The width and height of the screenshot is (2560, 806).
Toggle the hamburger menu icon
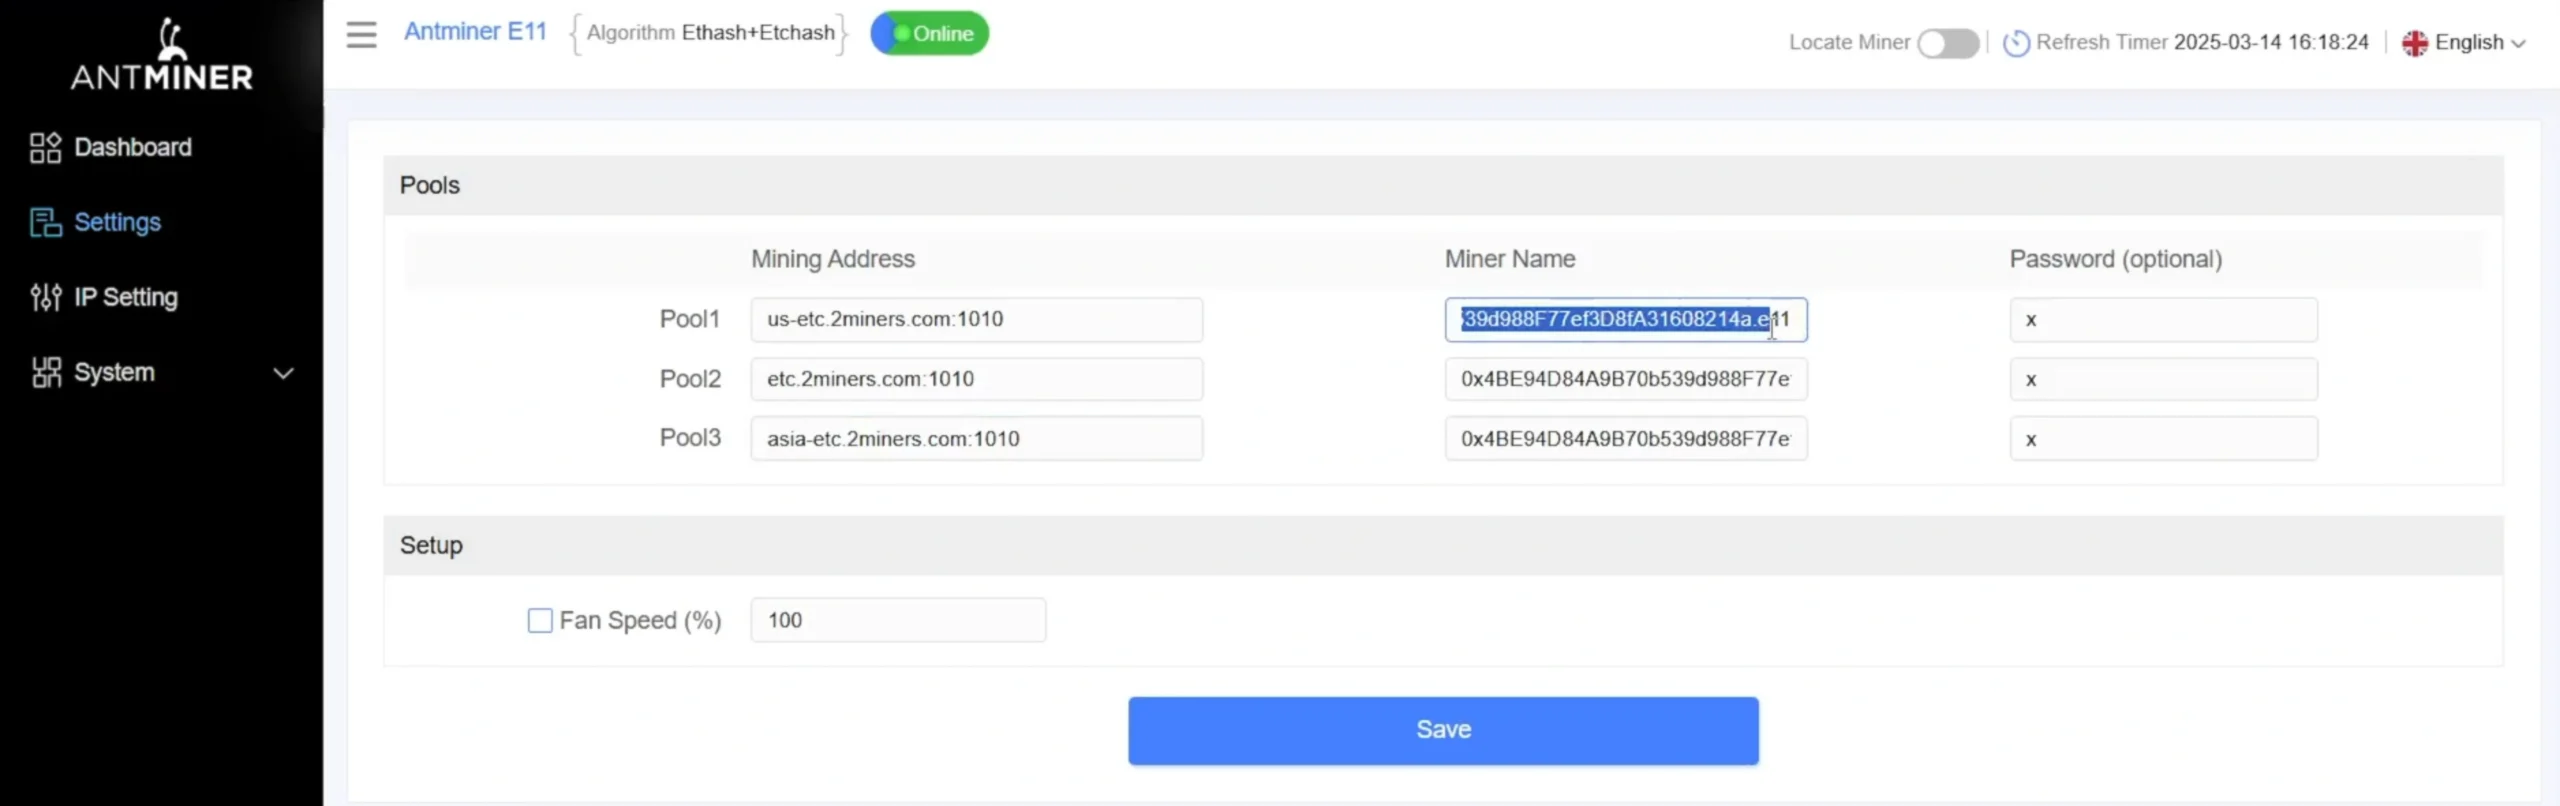[362, 34]
